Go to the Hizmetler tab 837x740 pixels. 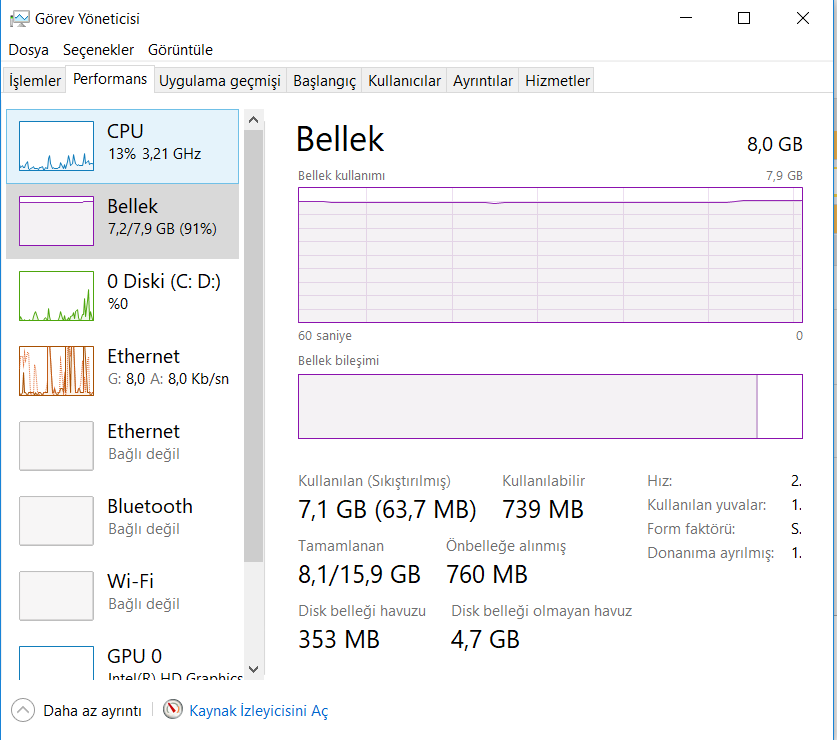557,81
